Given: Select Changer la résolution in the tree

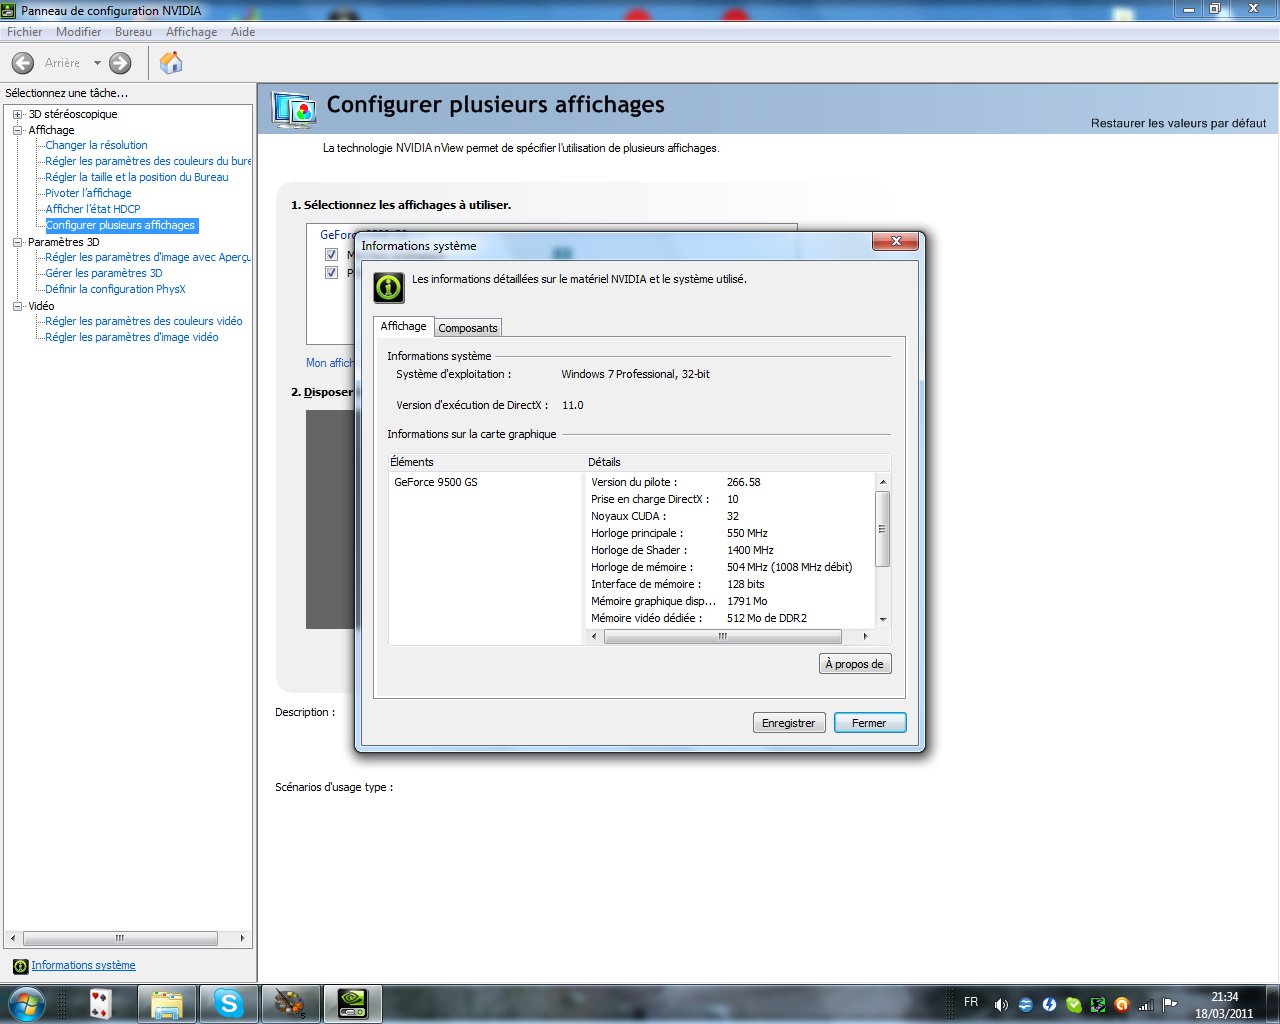Looking at the screenshot, I should pyautogui.click(x=96, y=145).
